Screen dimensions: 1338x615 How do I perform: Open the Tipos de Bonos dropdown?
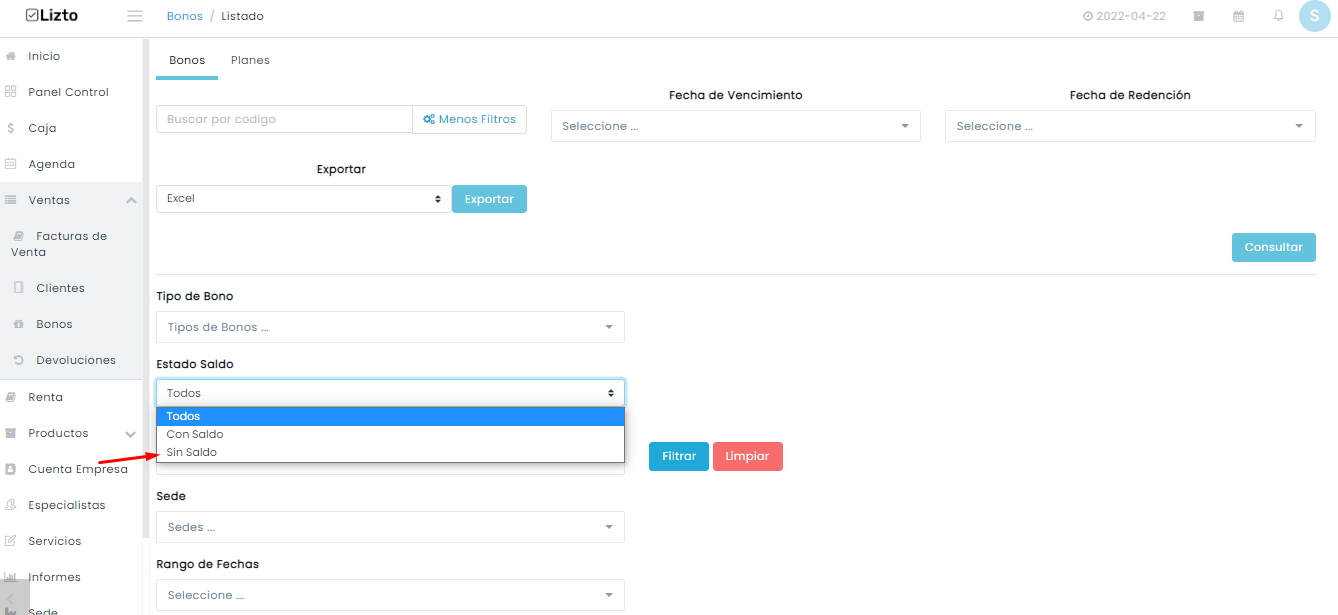390,327
